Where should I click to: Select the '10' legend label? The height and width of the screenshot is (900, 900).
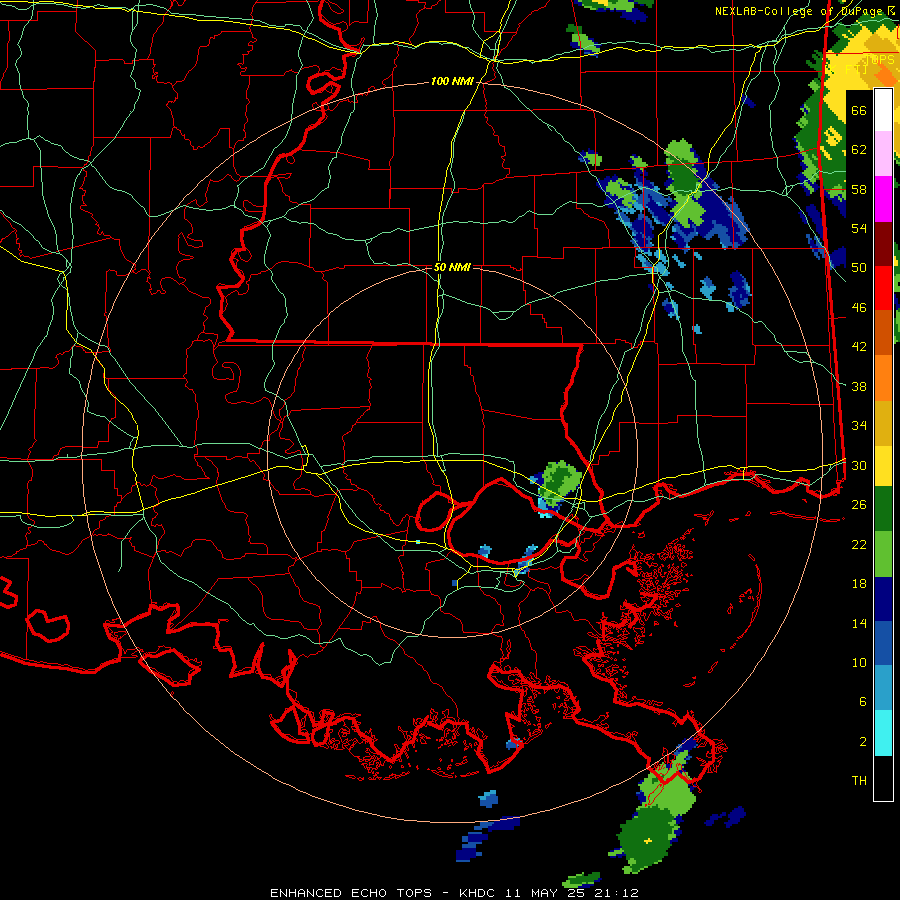click(x=859, y=662)
